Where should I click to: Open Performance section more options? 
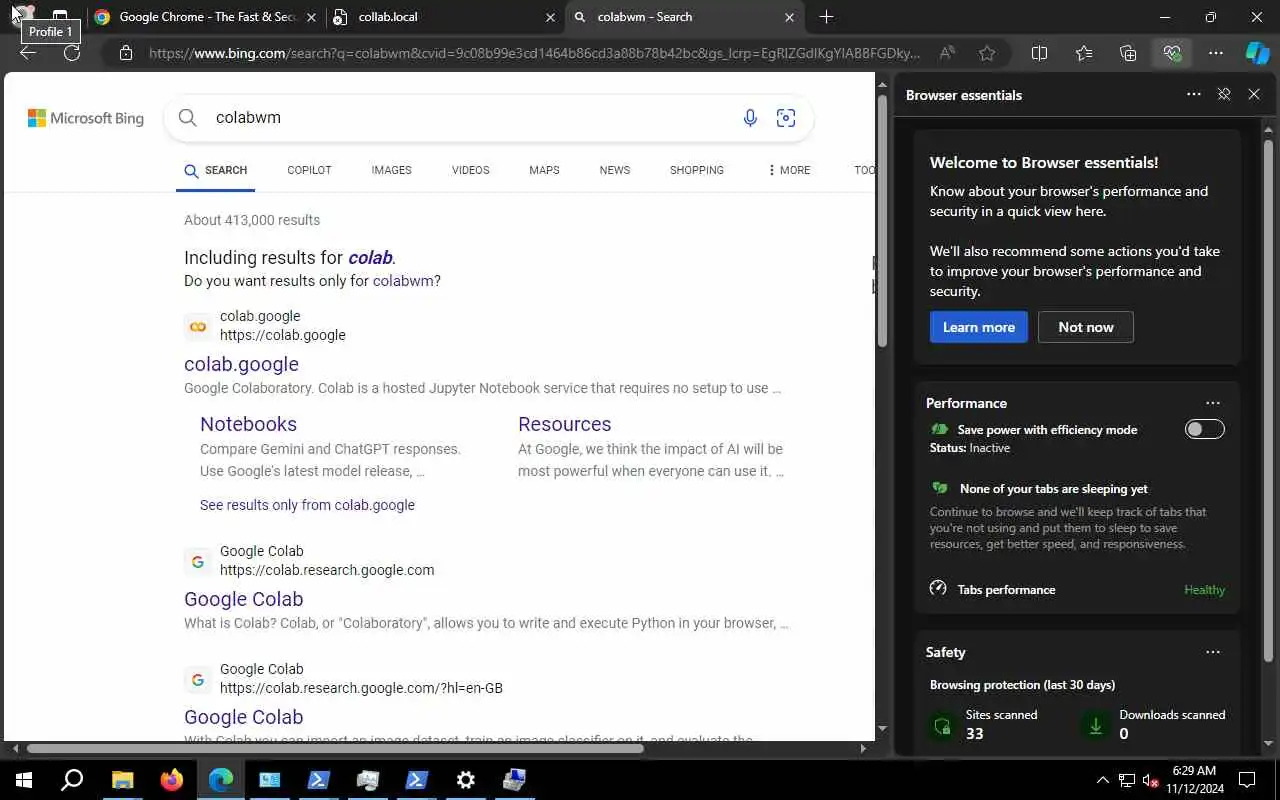tap(1213, 403)
